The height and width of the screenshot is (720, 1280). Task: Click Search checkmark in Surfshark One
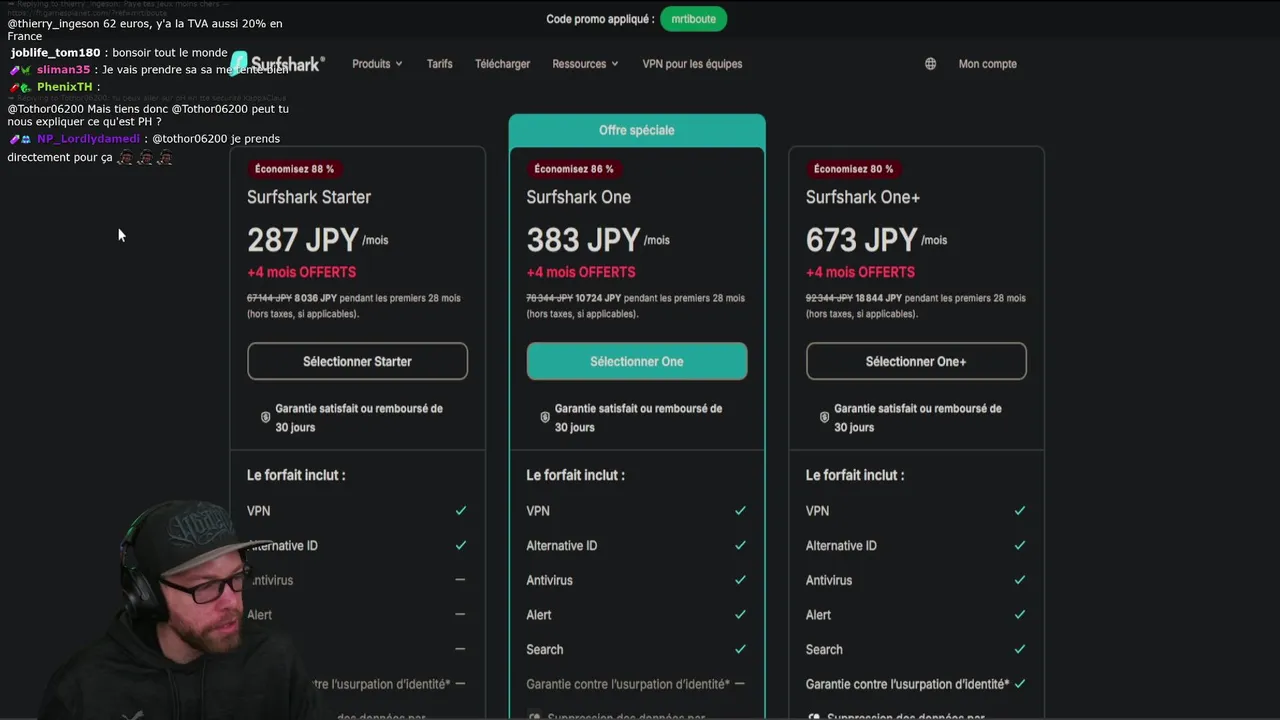coord(740,649)
